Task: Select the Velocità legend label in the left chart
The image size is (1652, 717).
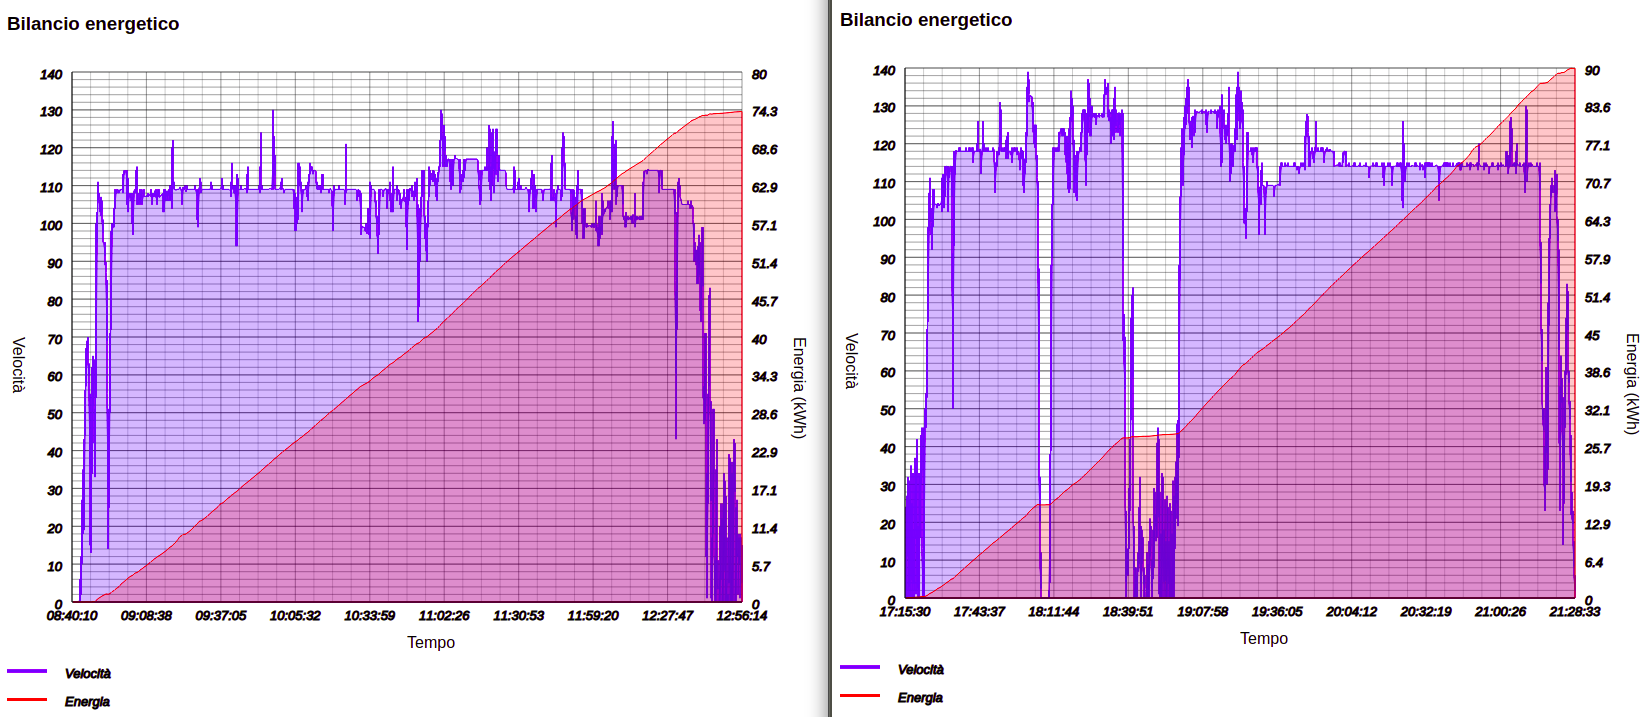Action: [88, 674]
